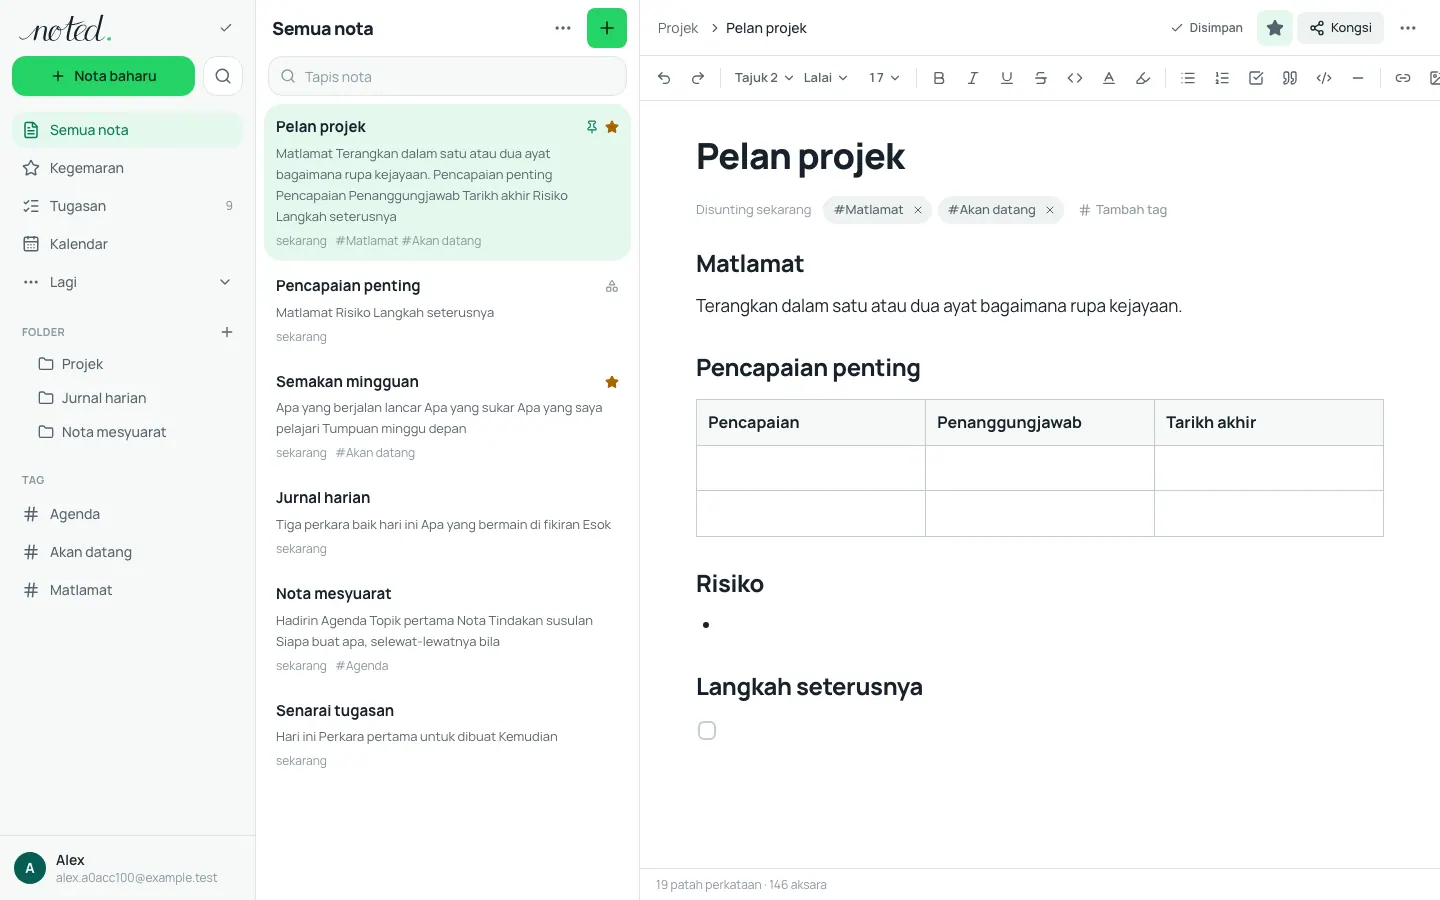Click the Pelan projek note title
Image resolution: width=1440 pixels, height=900 pixels.
click(800, 157)
